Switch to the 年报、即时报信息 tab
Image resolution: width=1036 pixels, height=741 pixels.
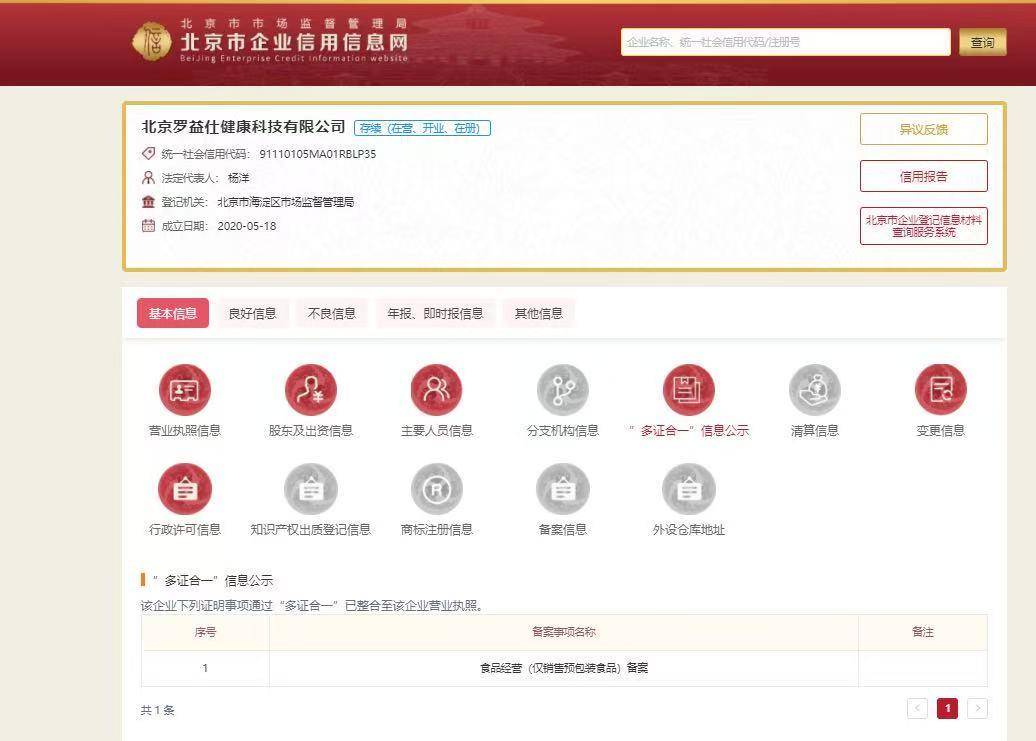(x=435, y=313)
